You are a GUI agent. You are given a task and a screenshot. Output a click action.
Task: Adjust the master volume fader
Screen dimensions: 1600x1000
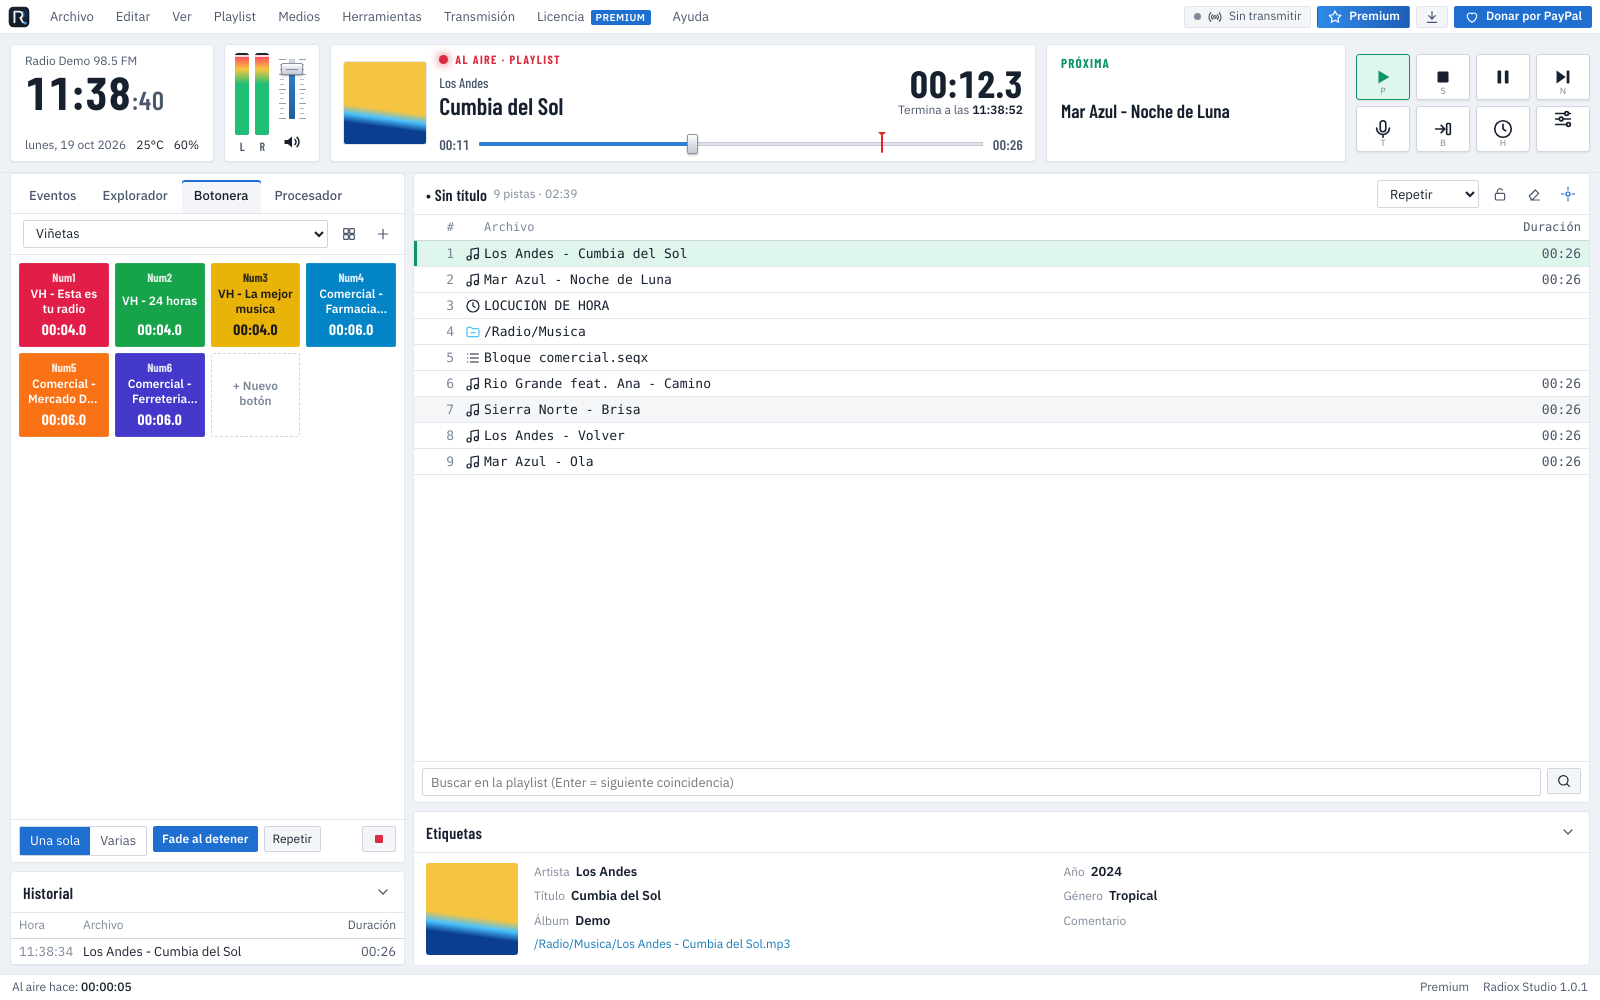292,70
